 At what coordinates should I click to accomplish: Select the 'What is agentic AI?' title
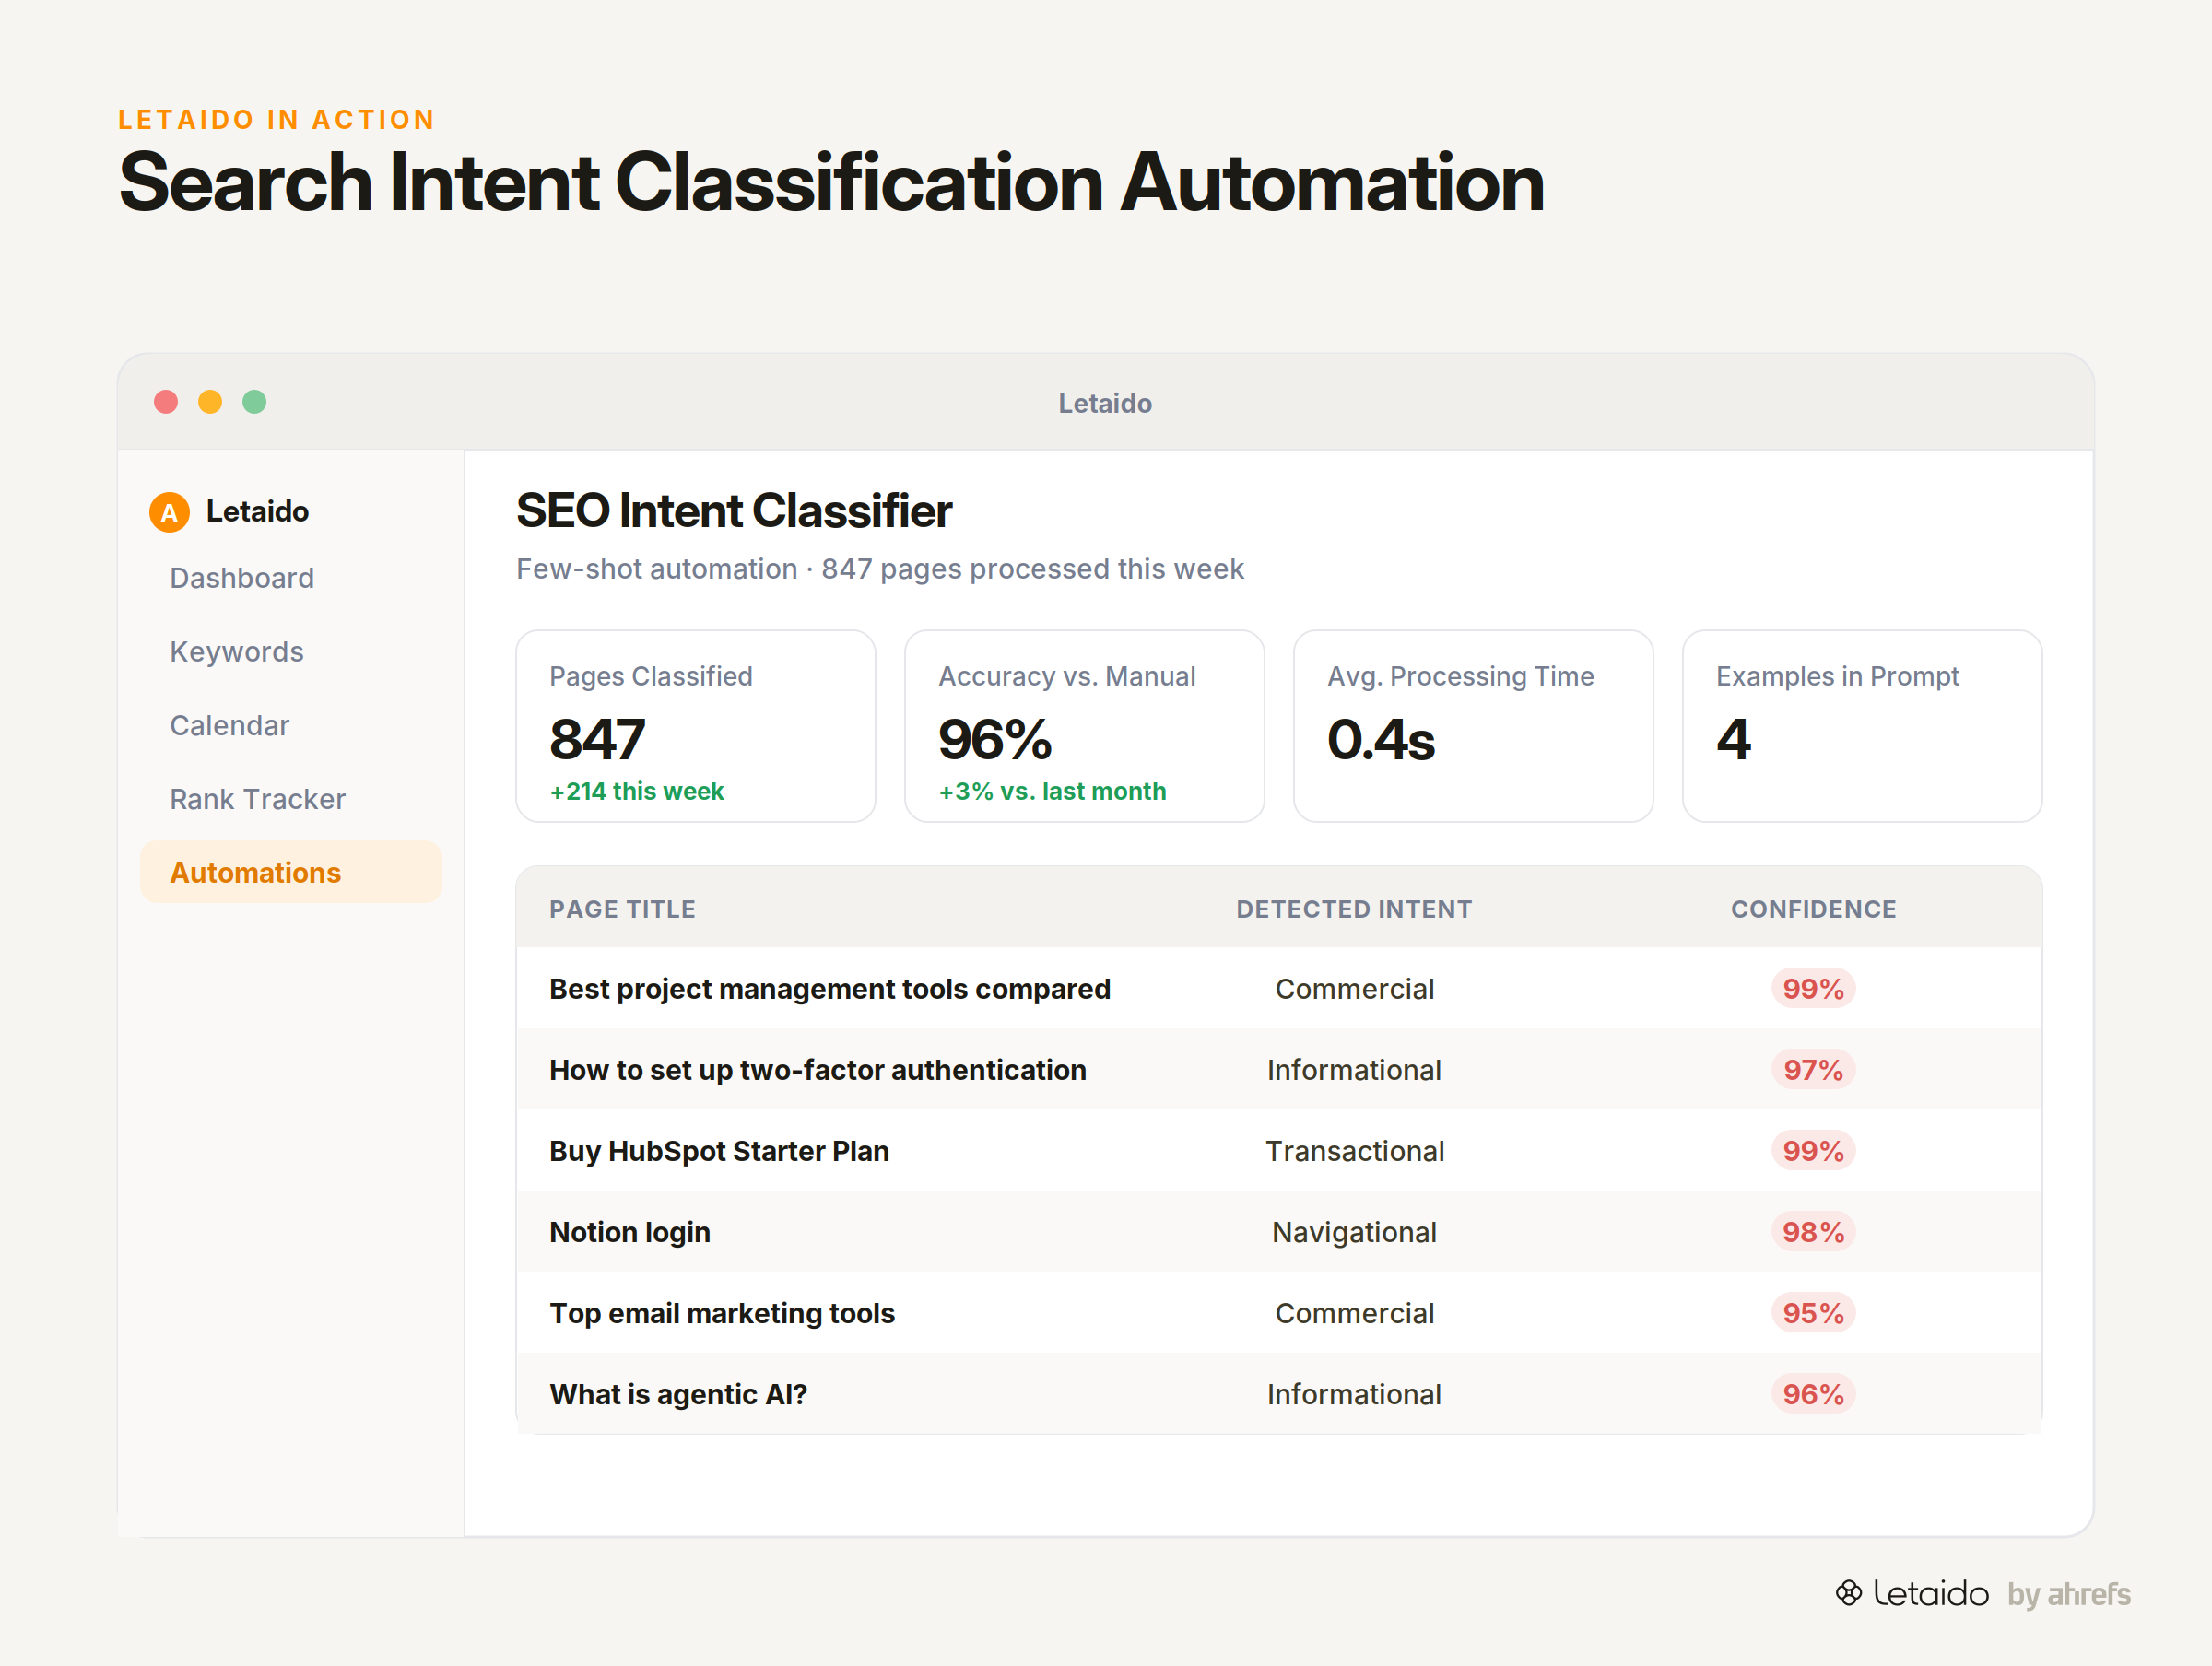tap(678, 1394)
